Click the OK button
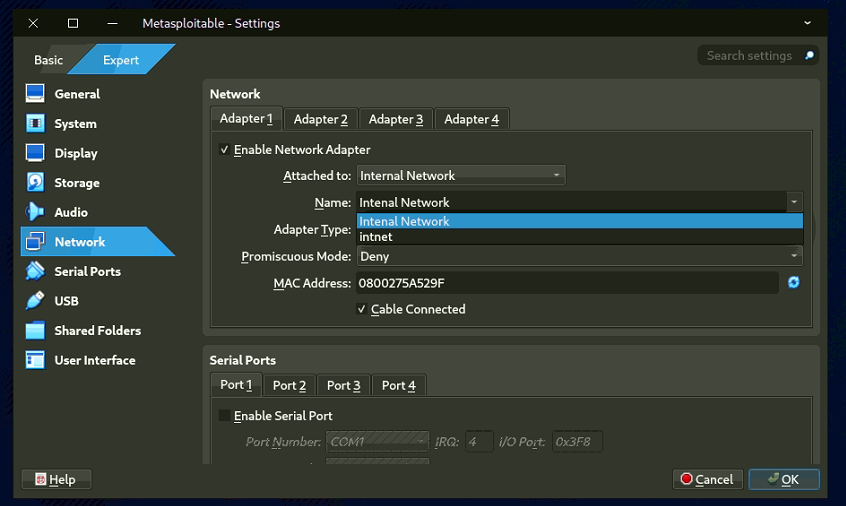 (783, 479)
